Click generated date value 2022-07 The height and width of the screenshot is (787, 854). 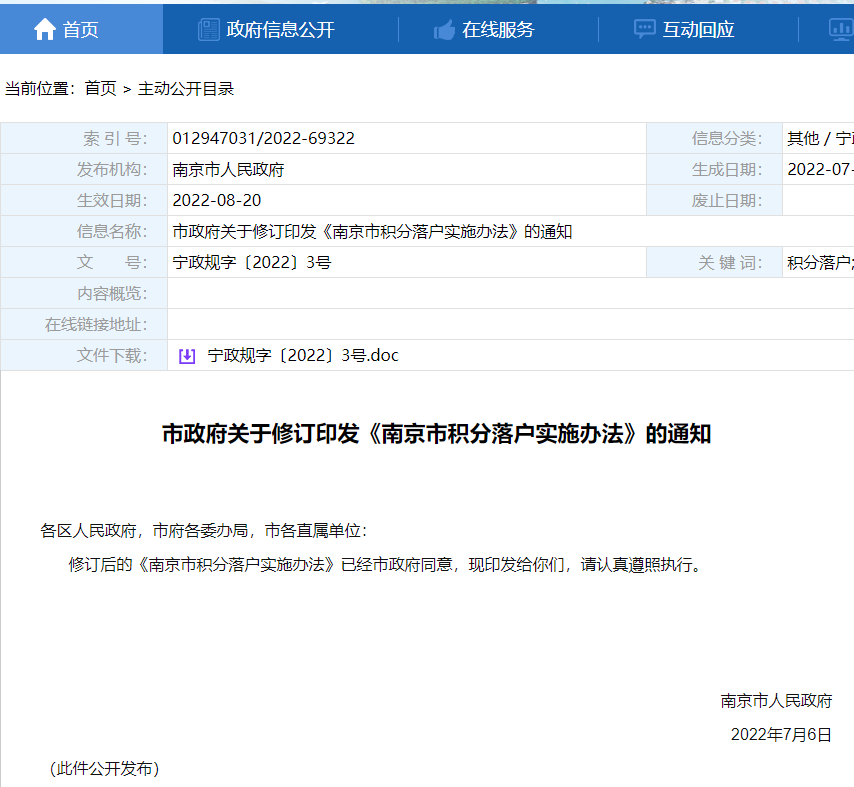(x=820, y=169)
